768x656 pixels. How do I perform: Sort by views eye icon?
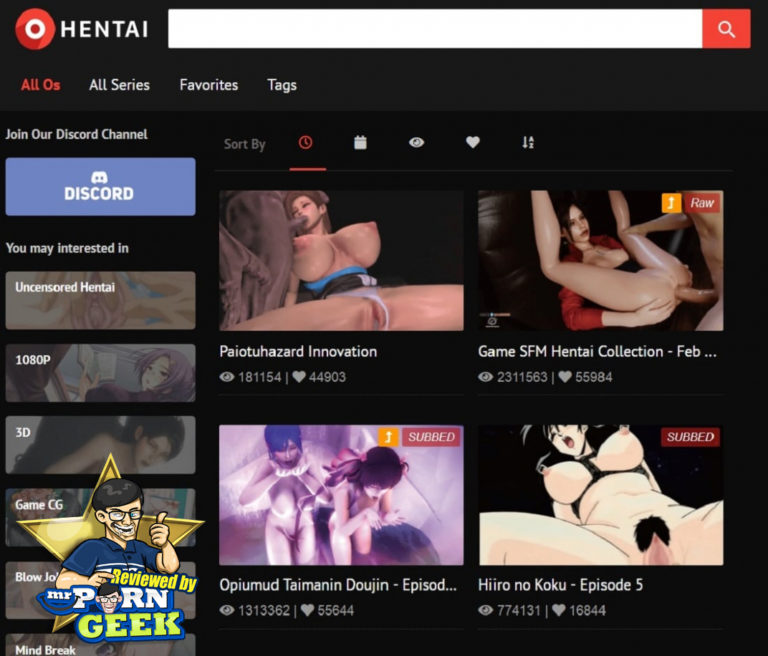416,143
